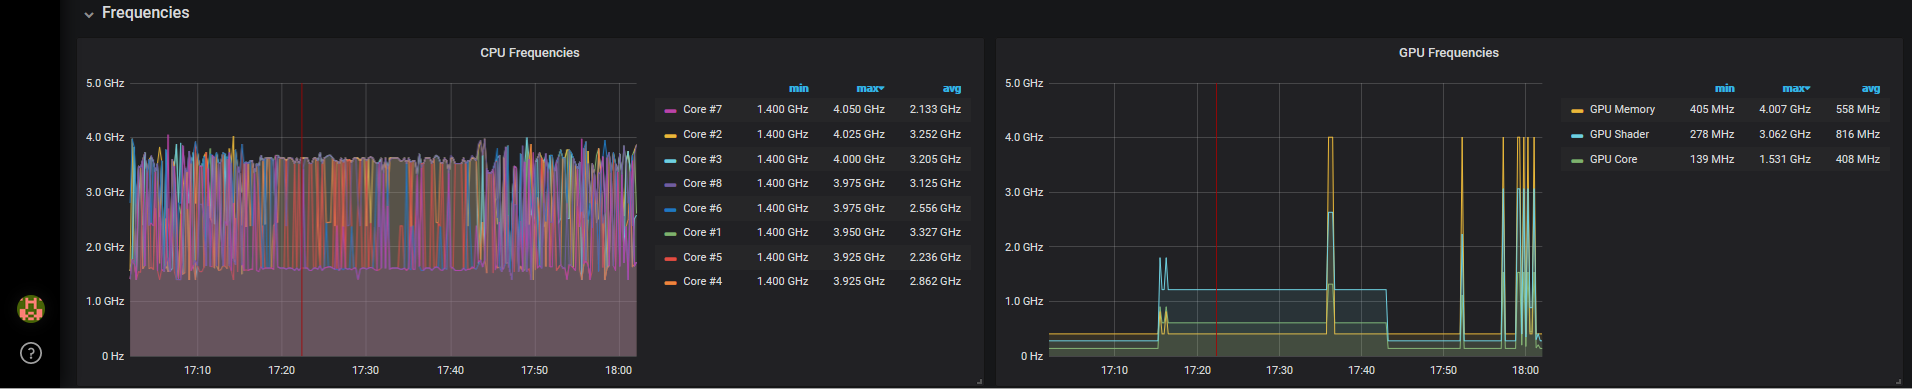The image size is (1912, 389).
Task: Click 4.0 GHz label on GPU chart
Action: [x=1024, y=137]
